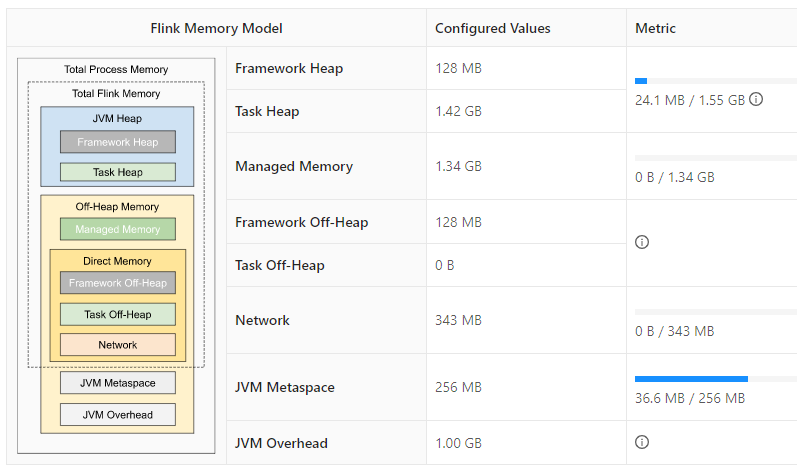Image resolution: width=797 pixels, height=471 pixels.
Task: Click info icon in Framework Off-Heap metric cell
Action: [x=642, y=243]
